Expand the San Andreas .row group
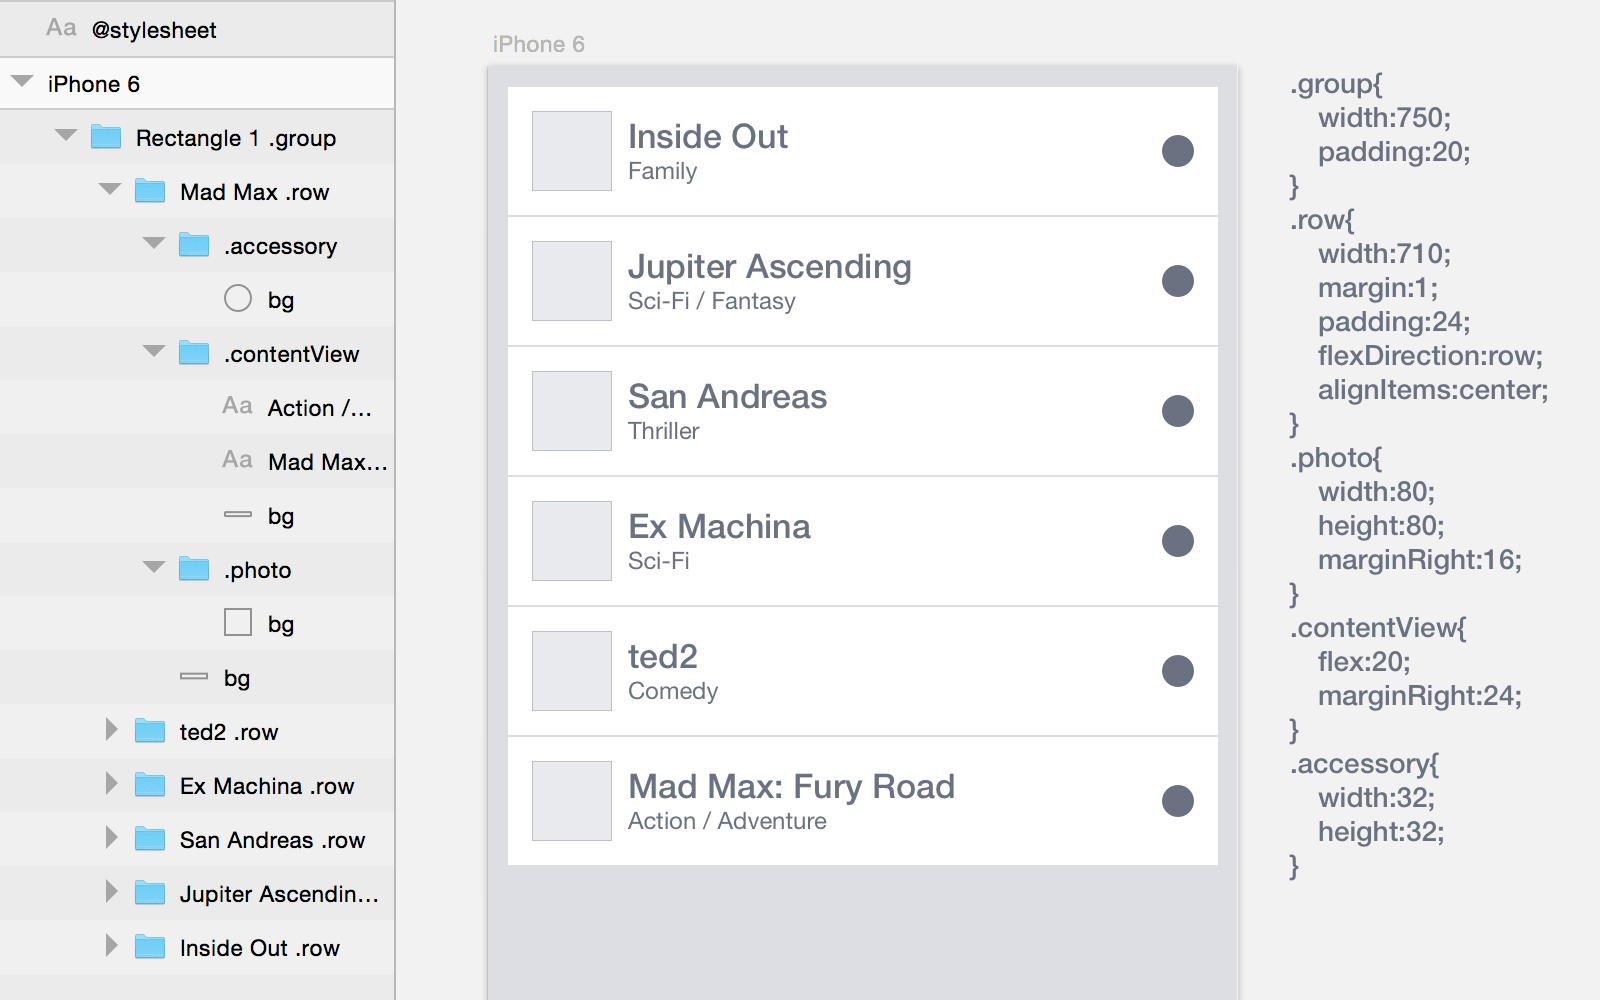Viewport: 1600px width, 1000px height. tap(110, 839)
